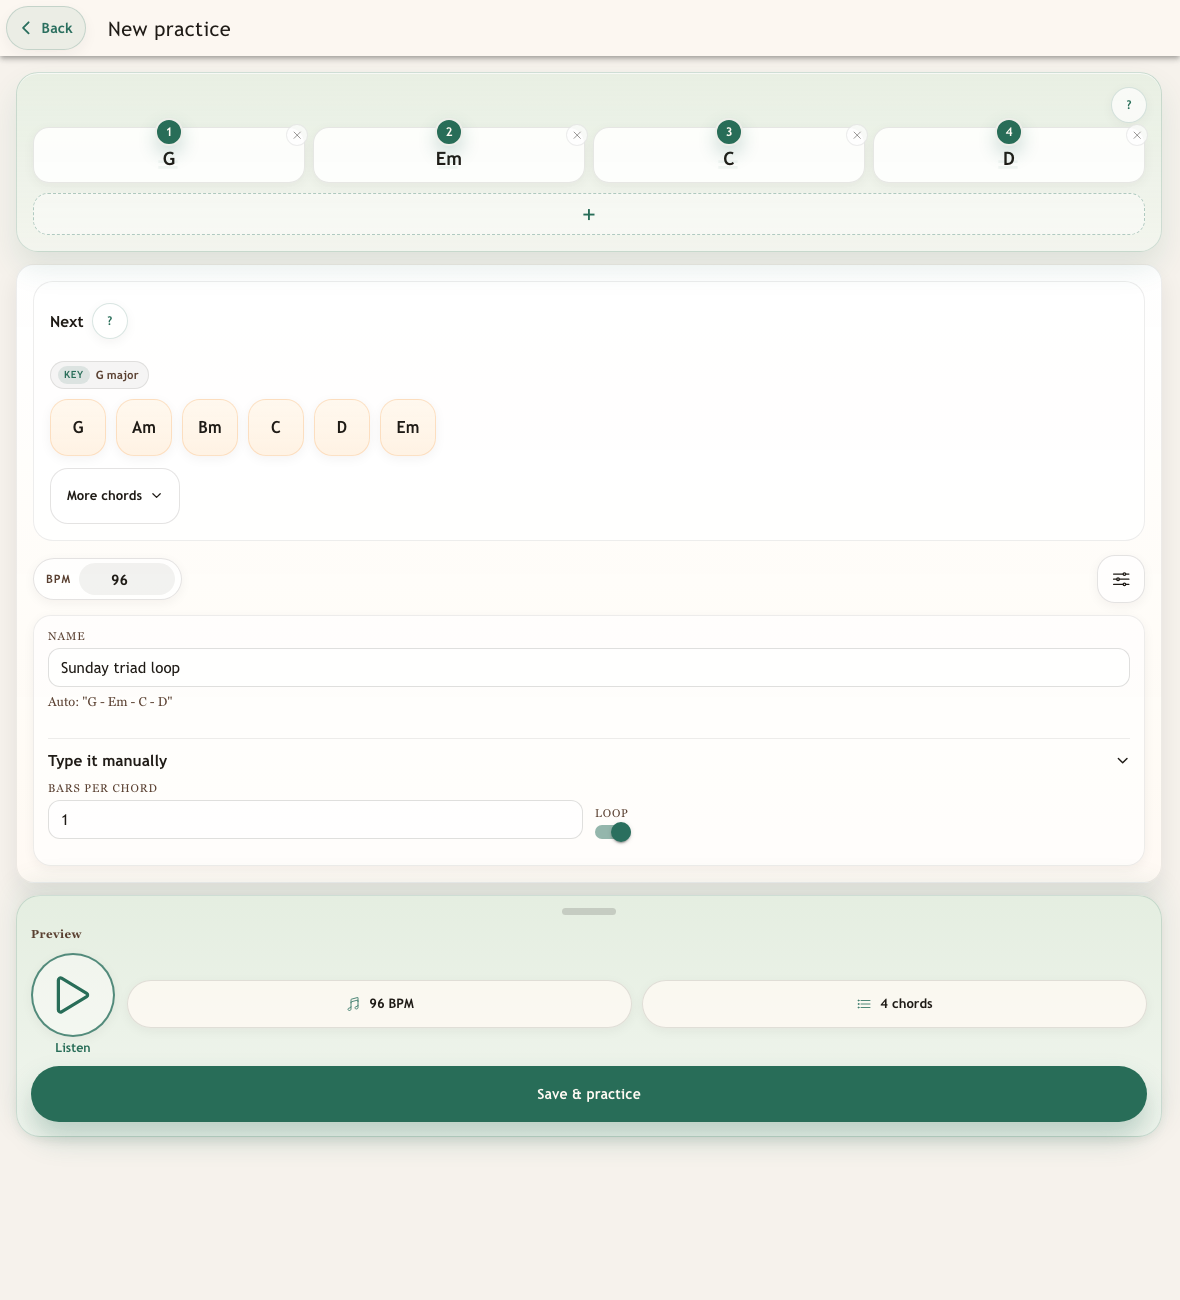Select the Em chord card in progression
This screenshot has width=1180, height=1300.
pos(449,155)
